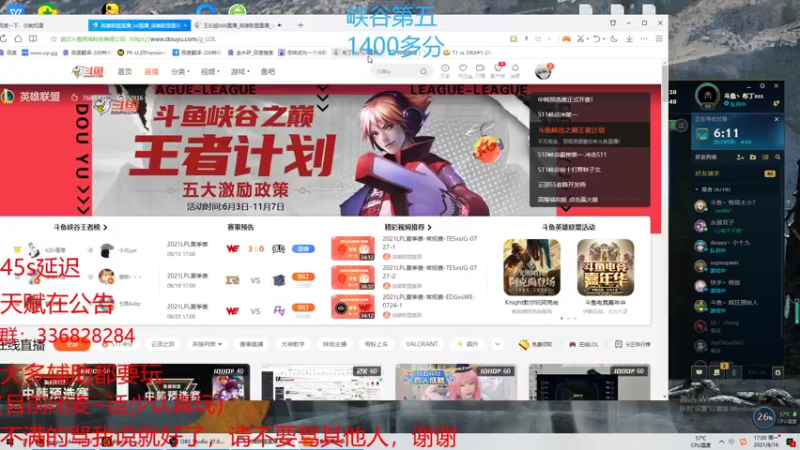Select the VALORANT filter tab
The image size is (800, 450).
point(421,344)
